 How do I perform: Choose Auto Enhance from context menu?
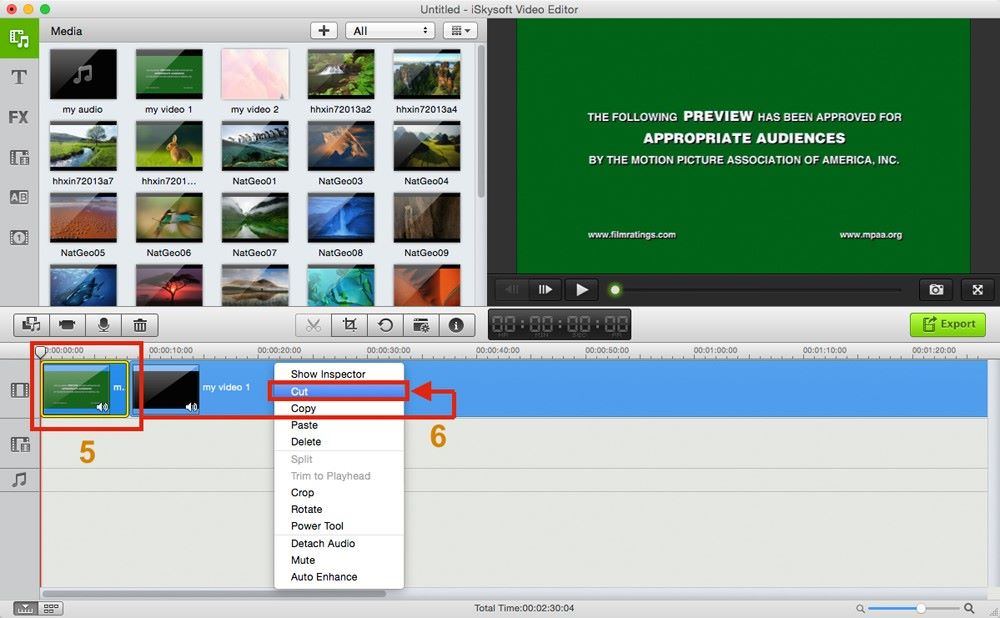[x=339, y=577]
